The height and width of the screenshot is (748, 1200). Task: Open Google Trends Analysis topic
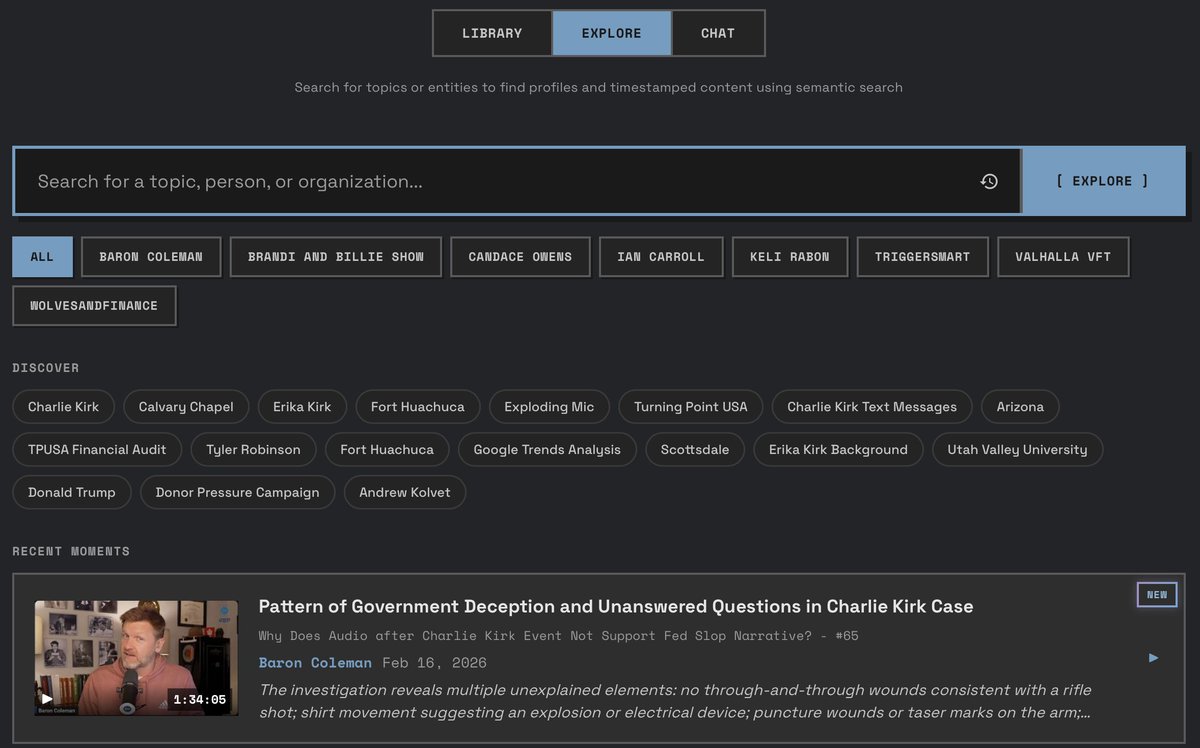[x=547, y=450]
